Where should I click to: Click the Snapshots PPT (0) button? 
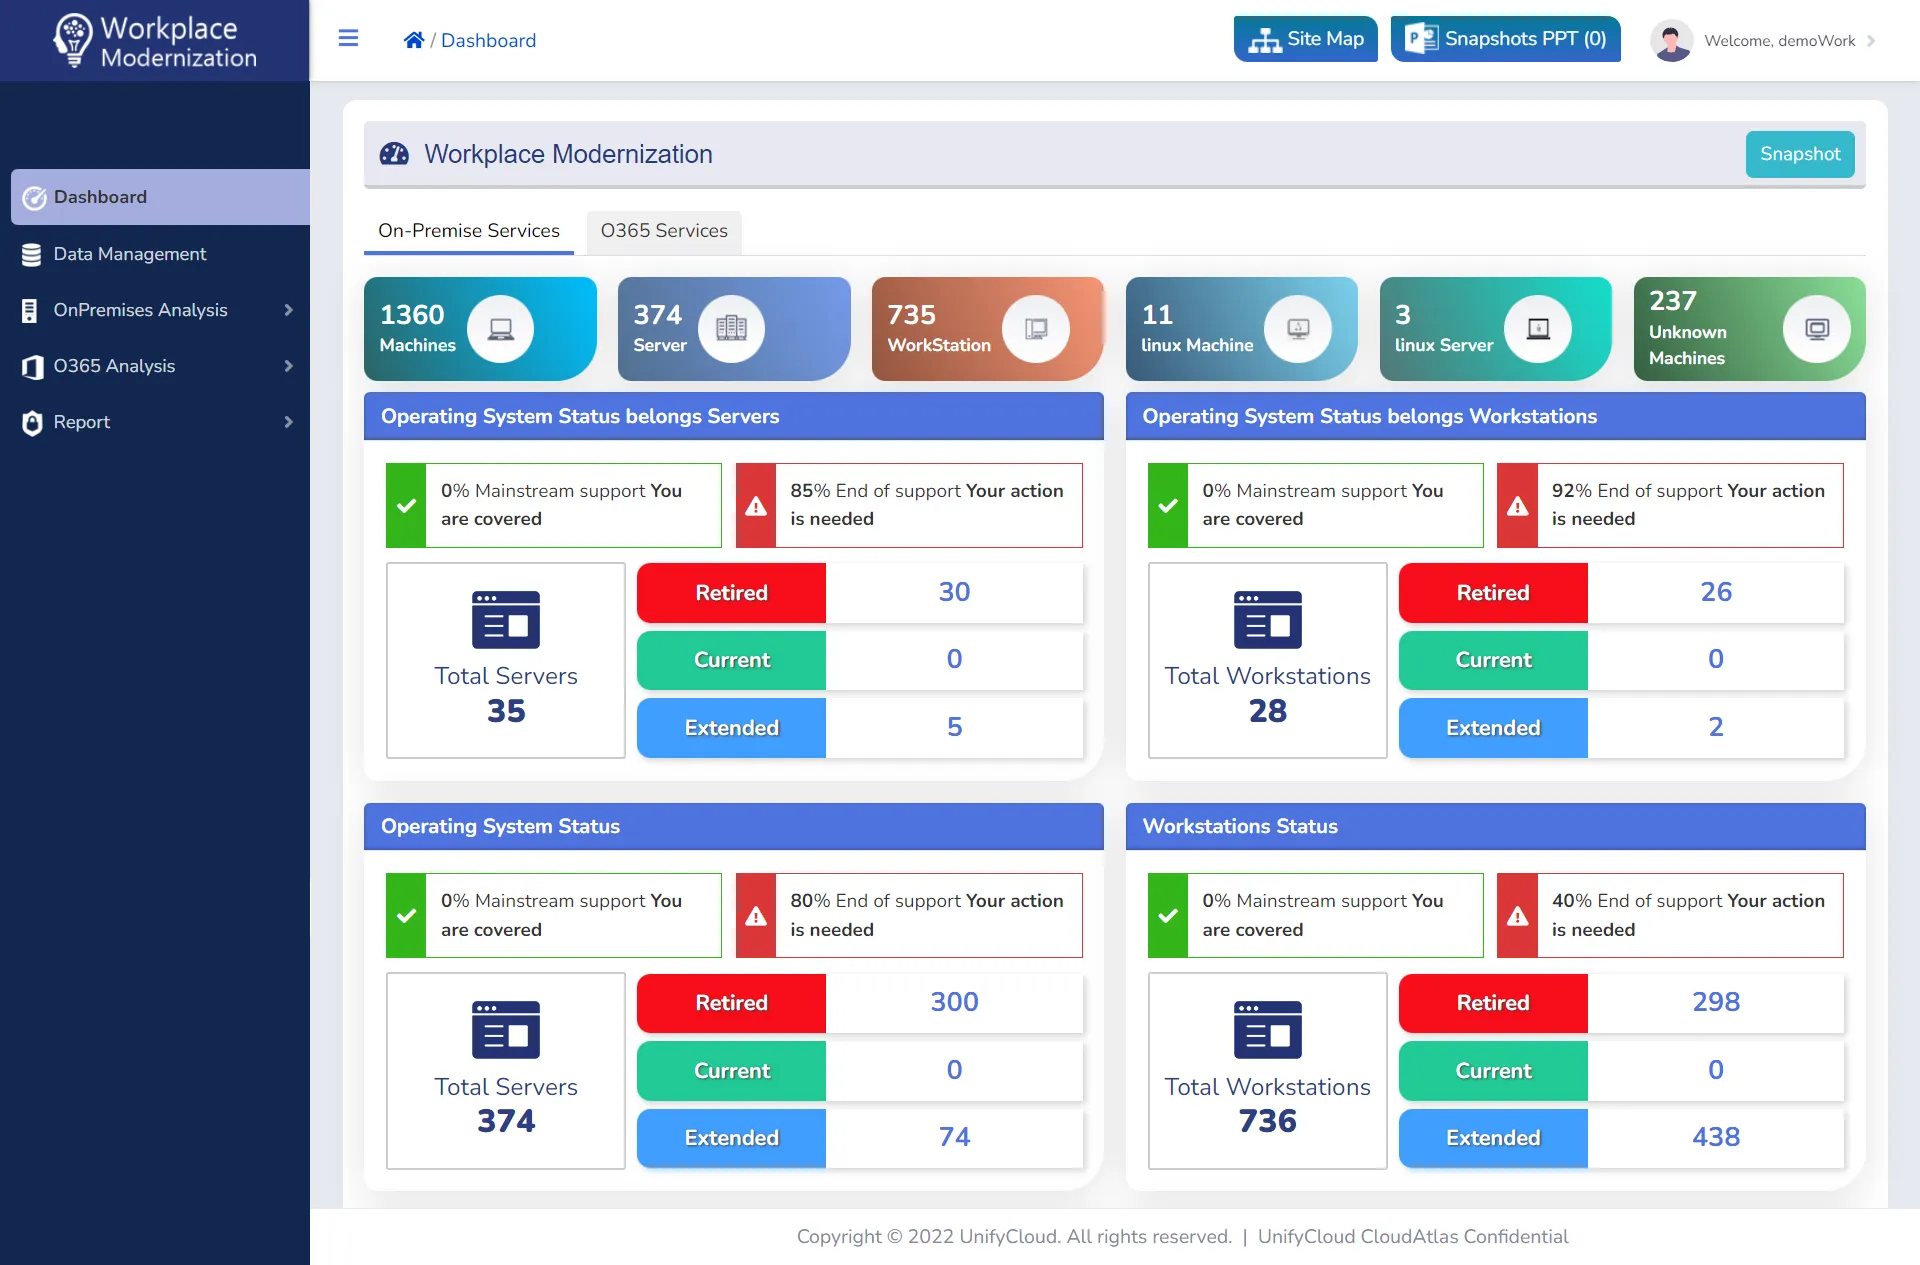pos(1505,39)
